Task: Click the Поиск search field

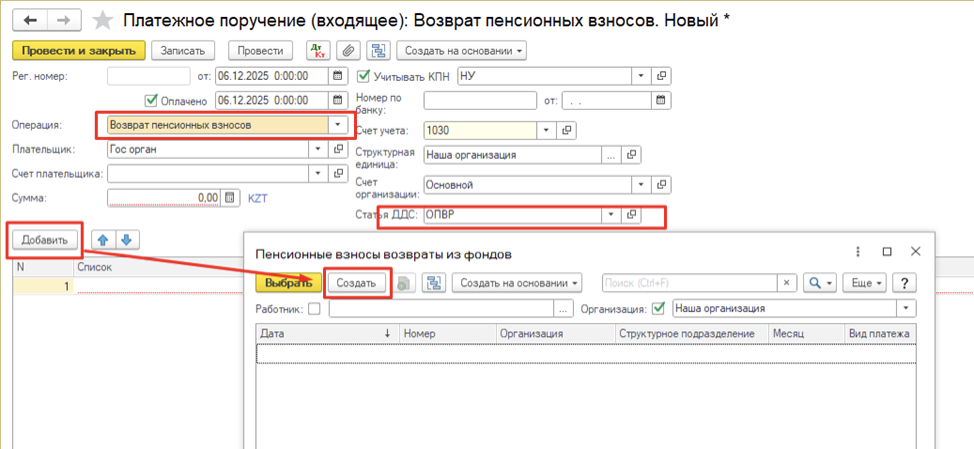Action: [688, 283]
